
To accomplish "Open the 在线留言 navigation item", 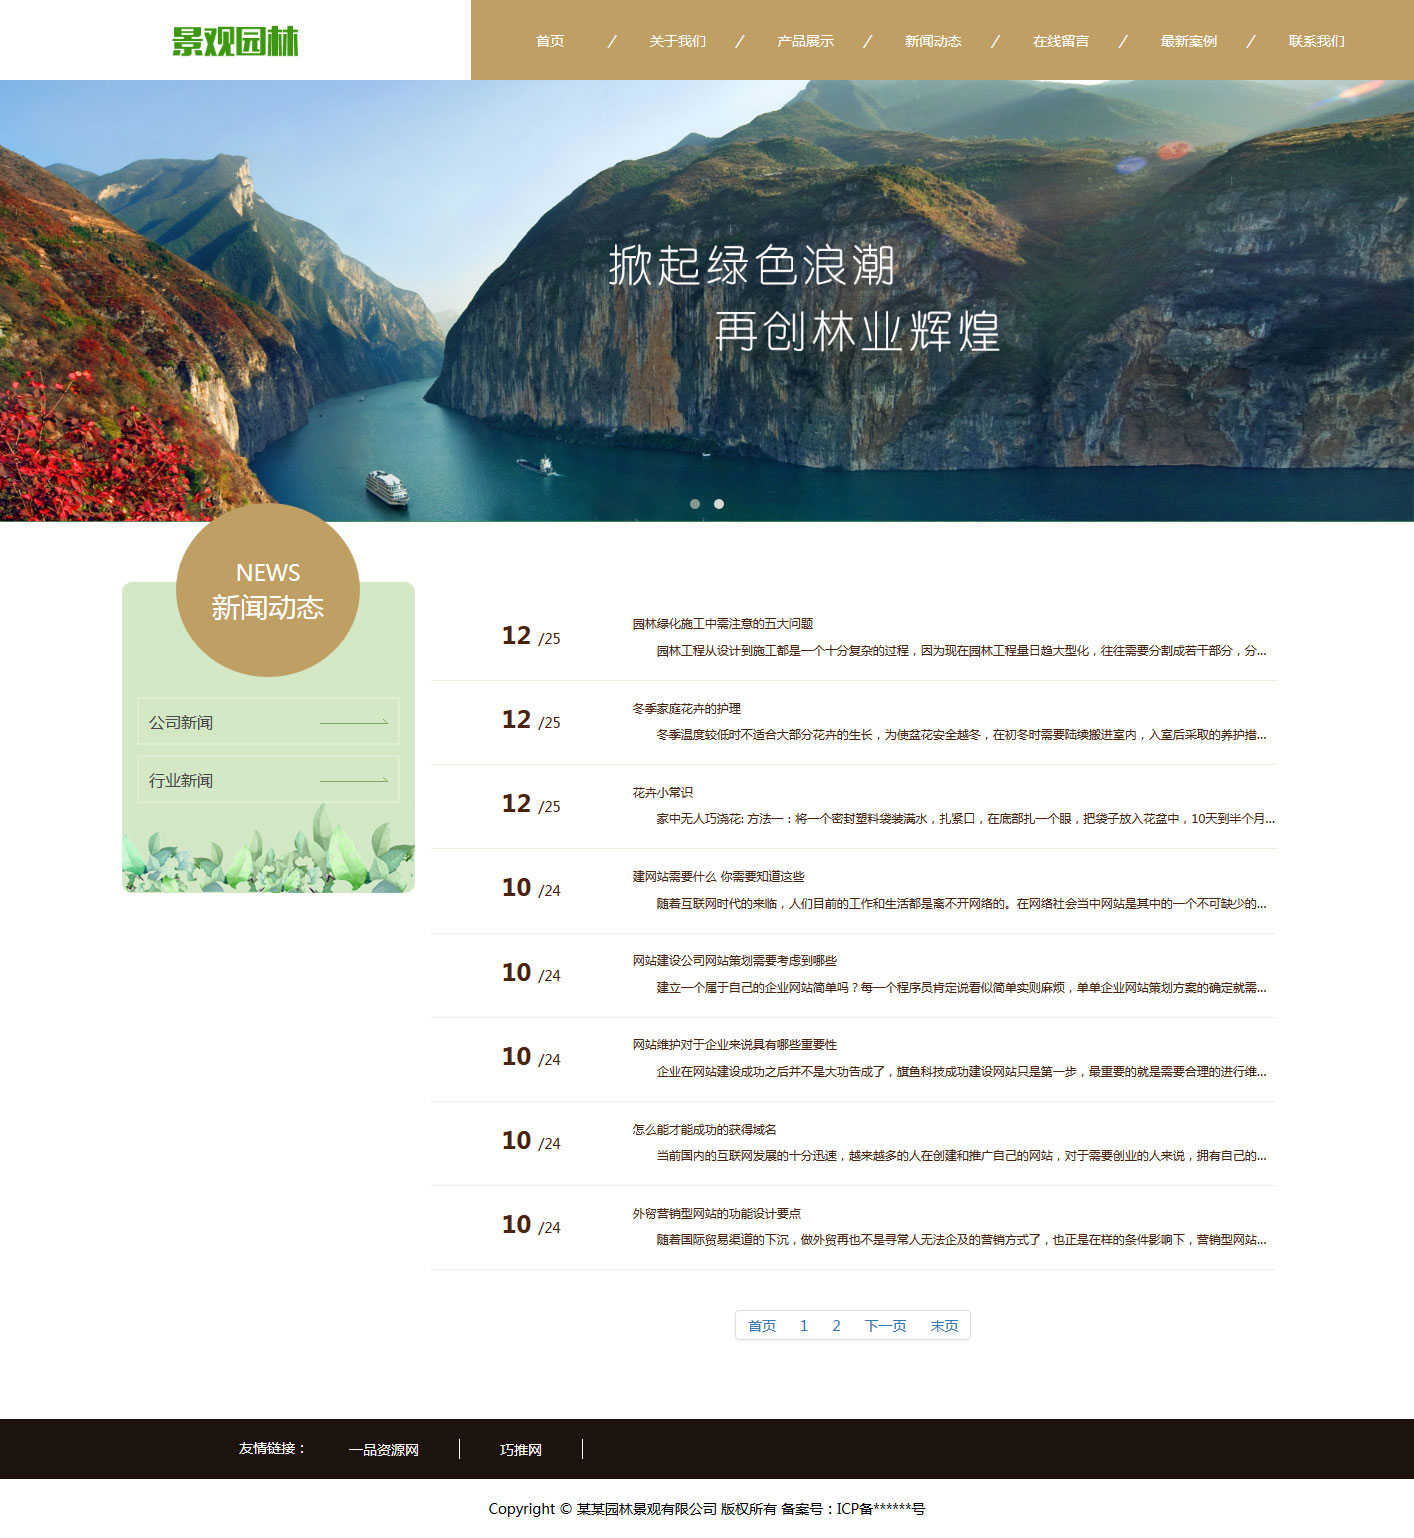I will pyautogui.click(x=1061, y=41).
